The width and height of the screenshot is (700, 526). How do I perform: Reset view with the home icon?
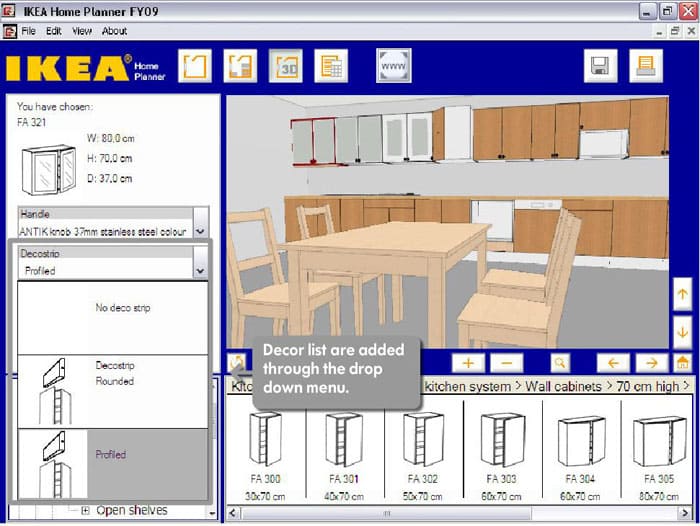(682, 362)
